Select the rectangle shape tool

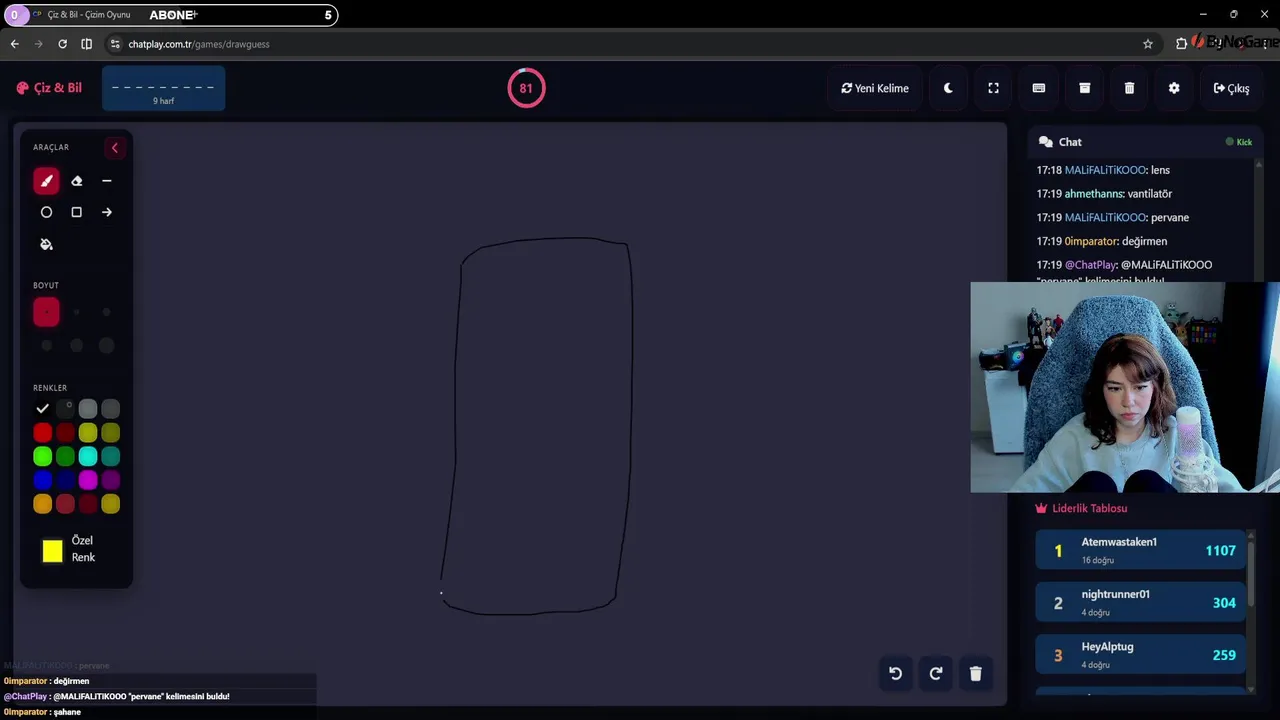pos(76,212)
